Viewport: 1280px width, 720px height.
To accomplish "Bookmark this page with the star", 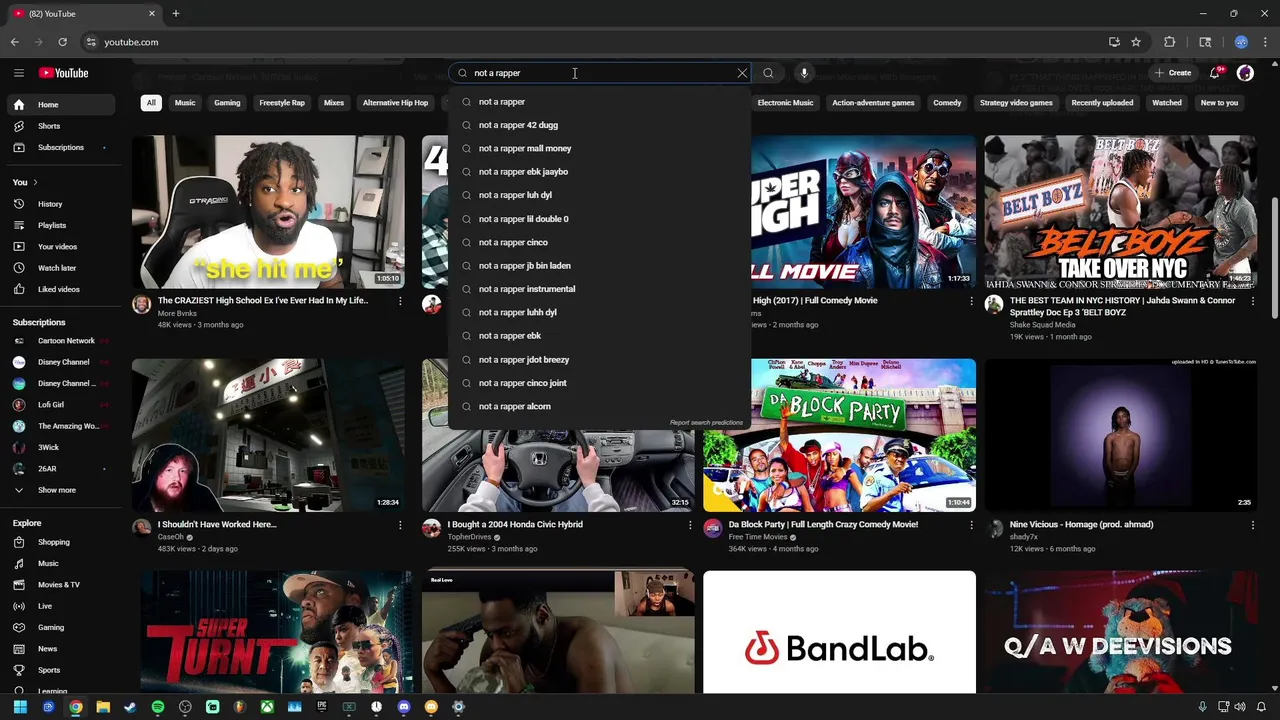I will [1136, 42].
